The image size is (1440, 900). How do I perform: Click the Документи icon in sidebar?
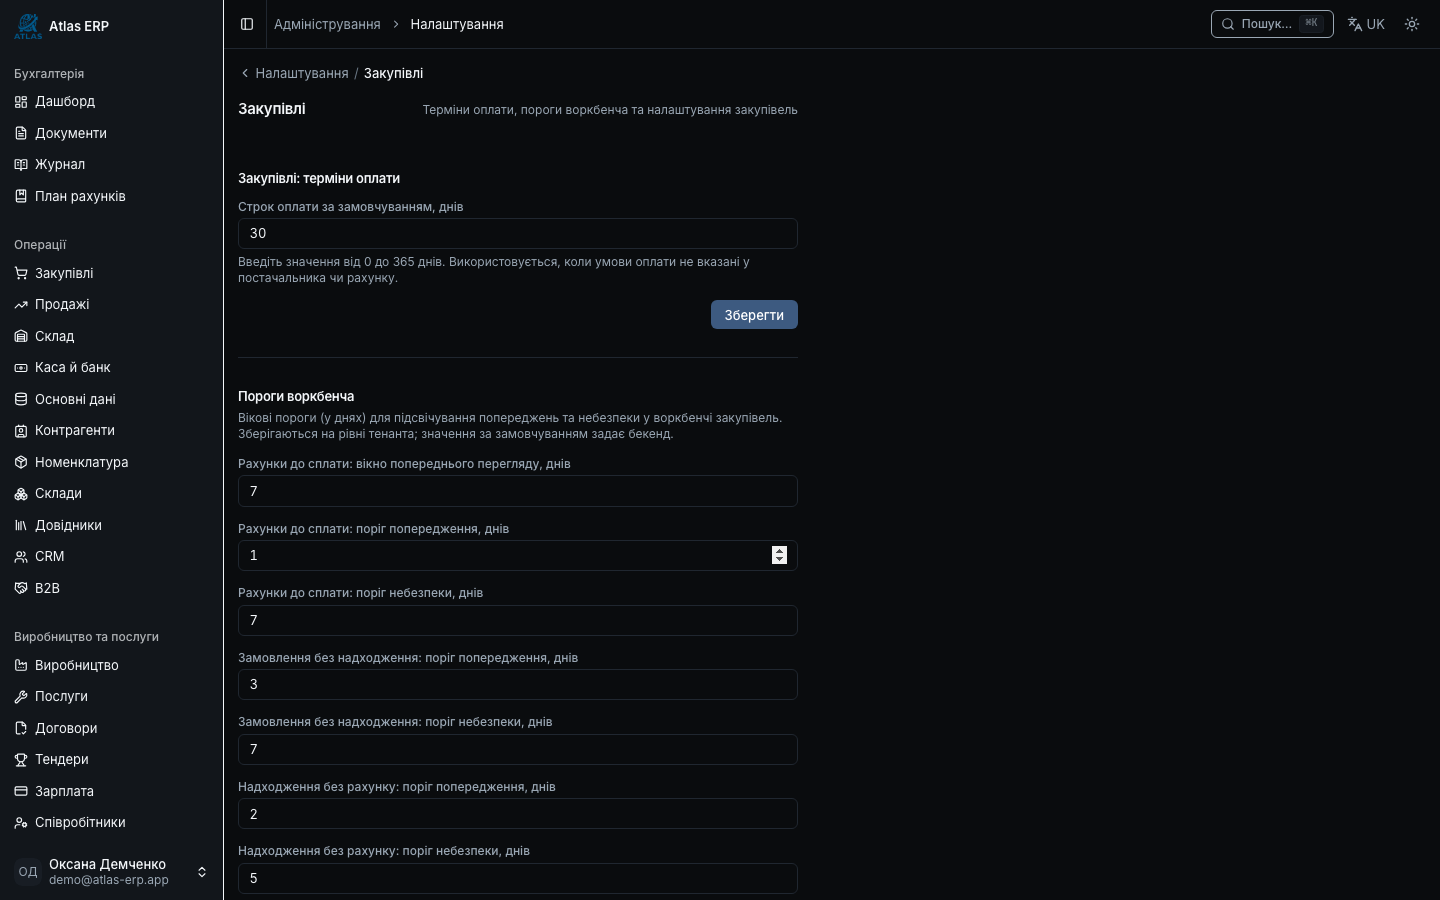point(21,133)
